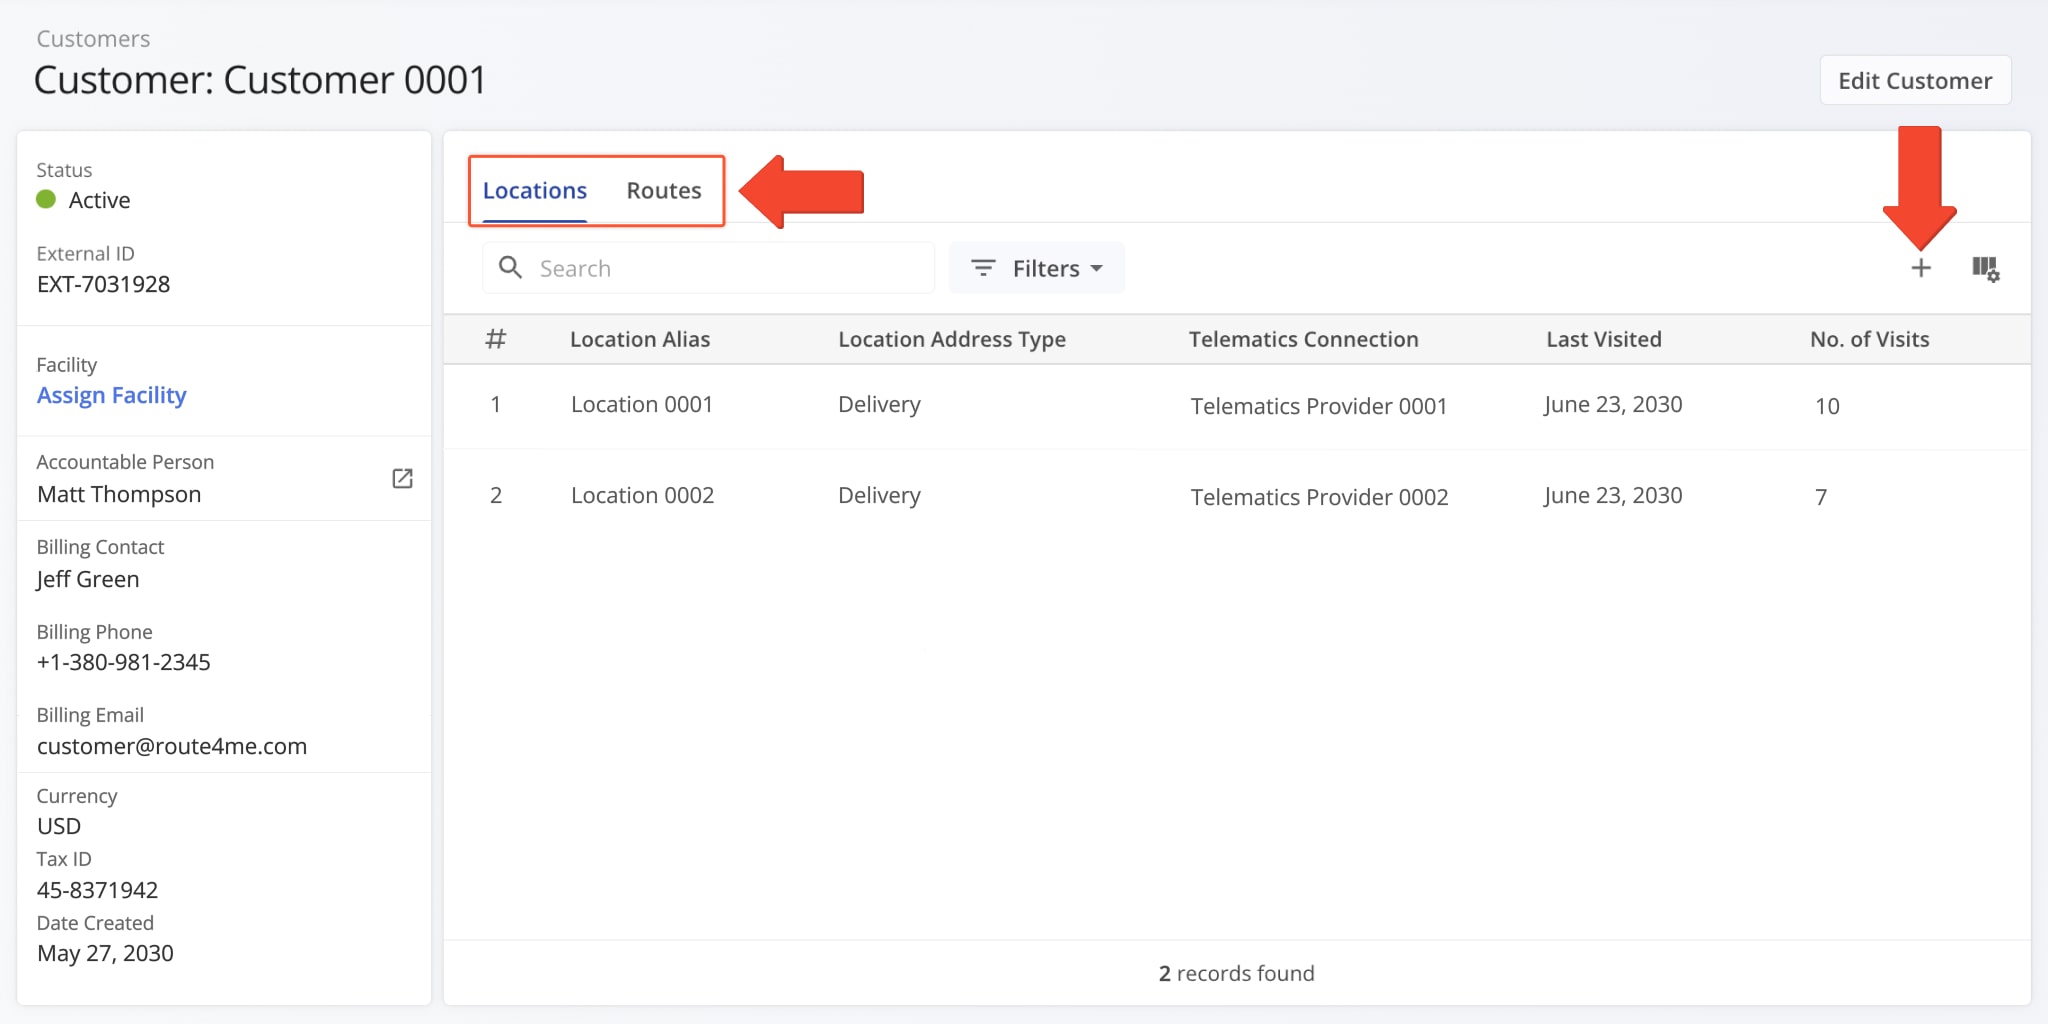Viewport: 2048px width, 1024px height.
Task: Click the Customers breadcrumb
Action: pos(93,39)
